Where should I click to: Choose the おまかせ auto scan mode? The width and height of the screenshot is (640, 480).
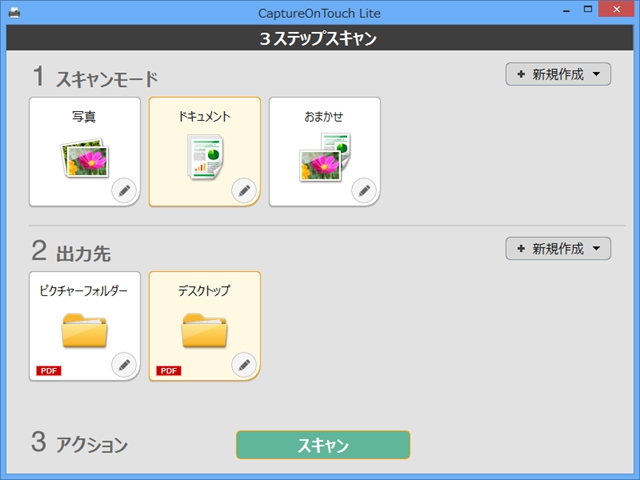click(x=324, y=151)
